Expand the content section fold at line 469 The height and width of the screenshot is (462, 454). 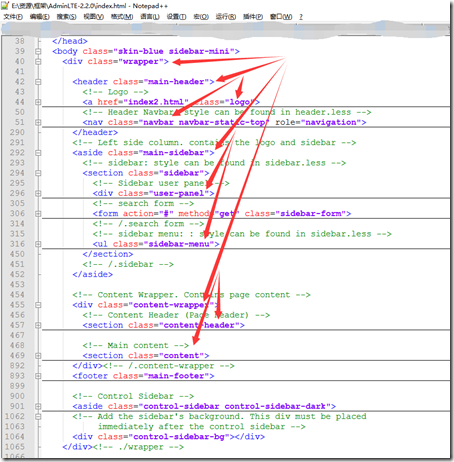pyautogui.click(x=38, y=356)
